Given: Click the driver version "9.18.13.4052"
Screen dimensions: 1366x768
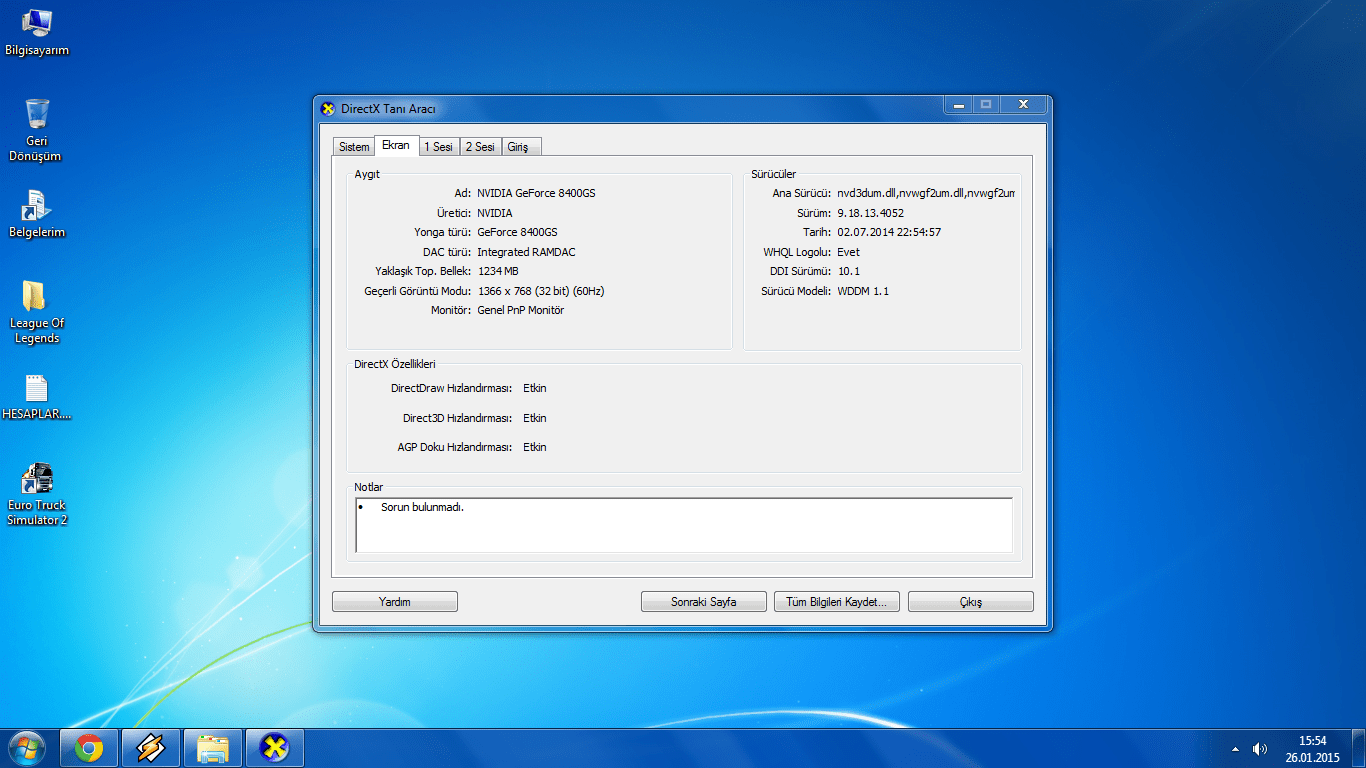Looking at the screenshot, I should click(870, 213).
